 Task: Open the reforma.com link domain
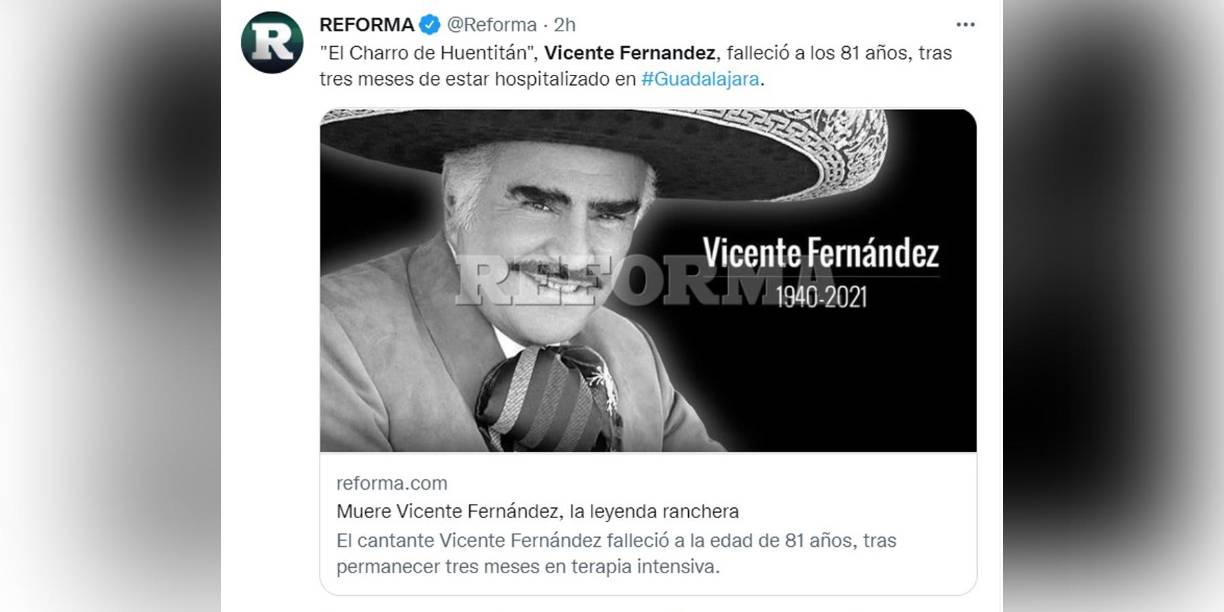coord(392,484)
